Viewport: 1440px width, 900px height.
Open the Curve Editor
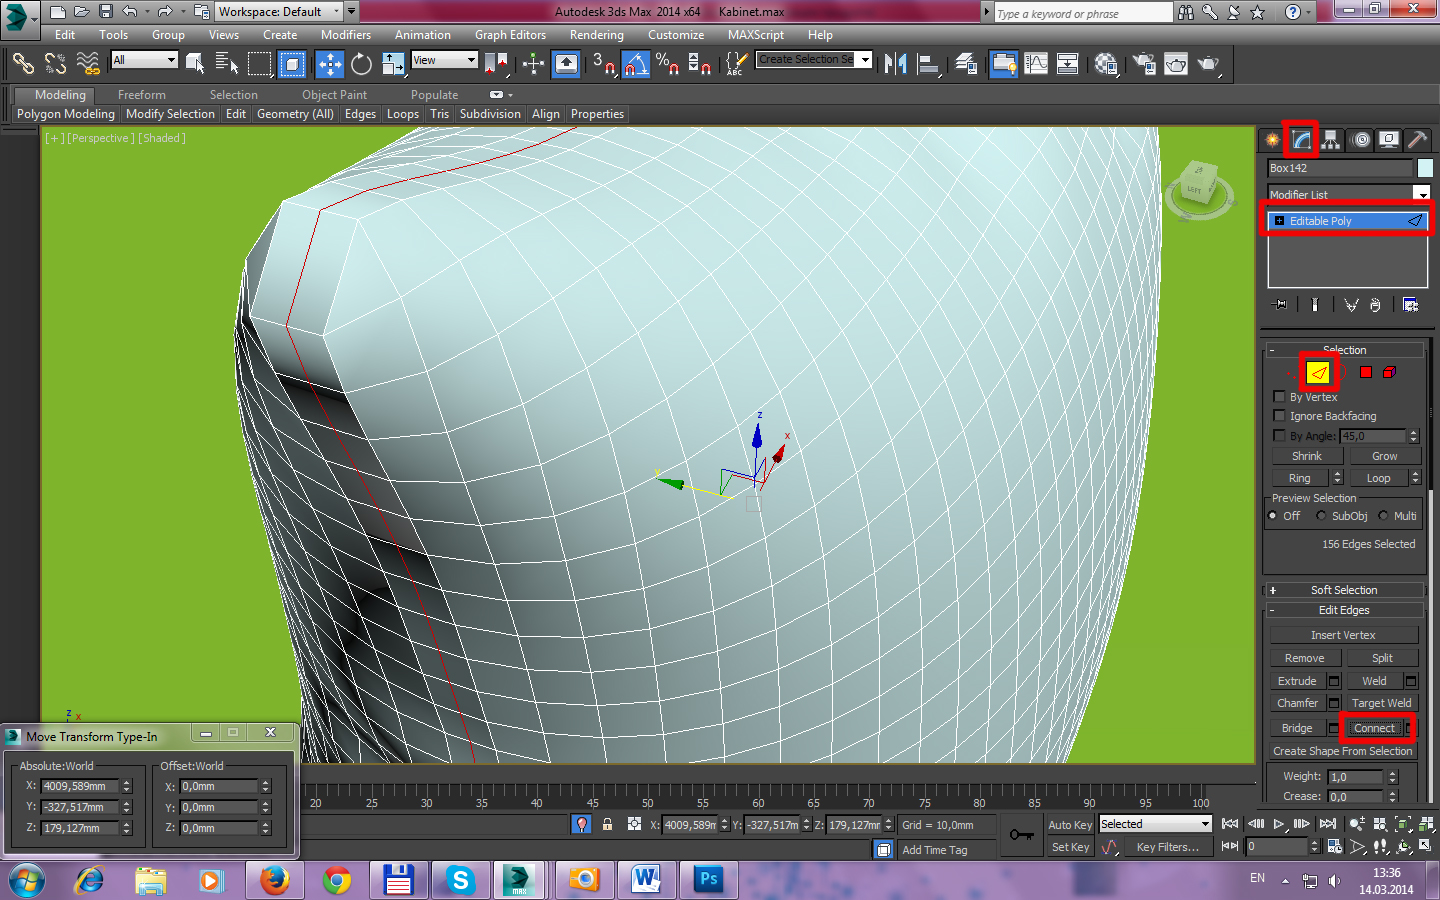click(1036, 64)
